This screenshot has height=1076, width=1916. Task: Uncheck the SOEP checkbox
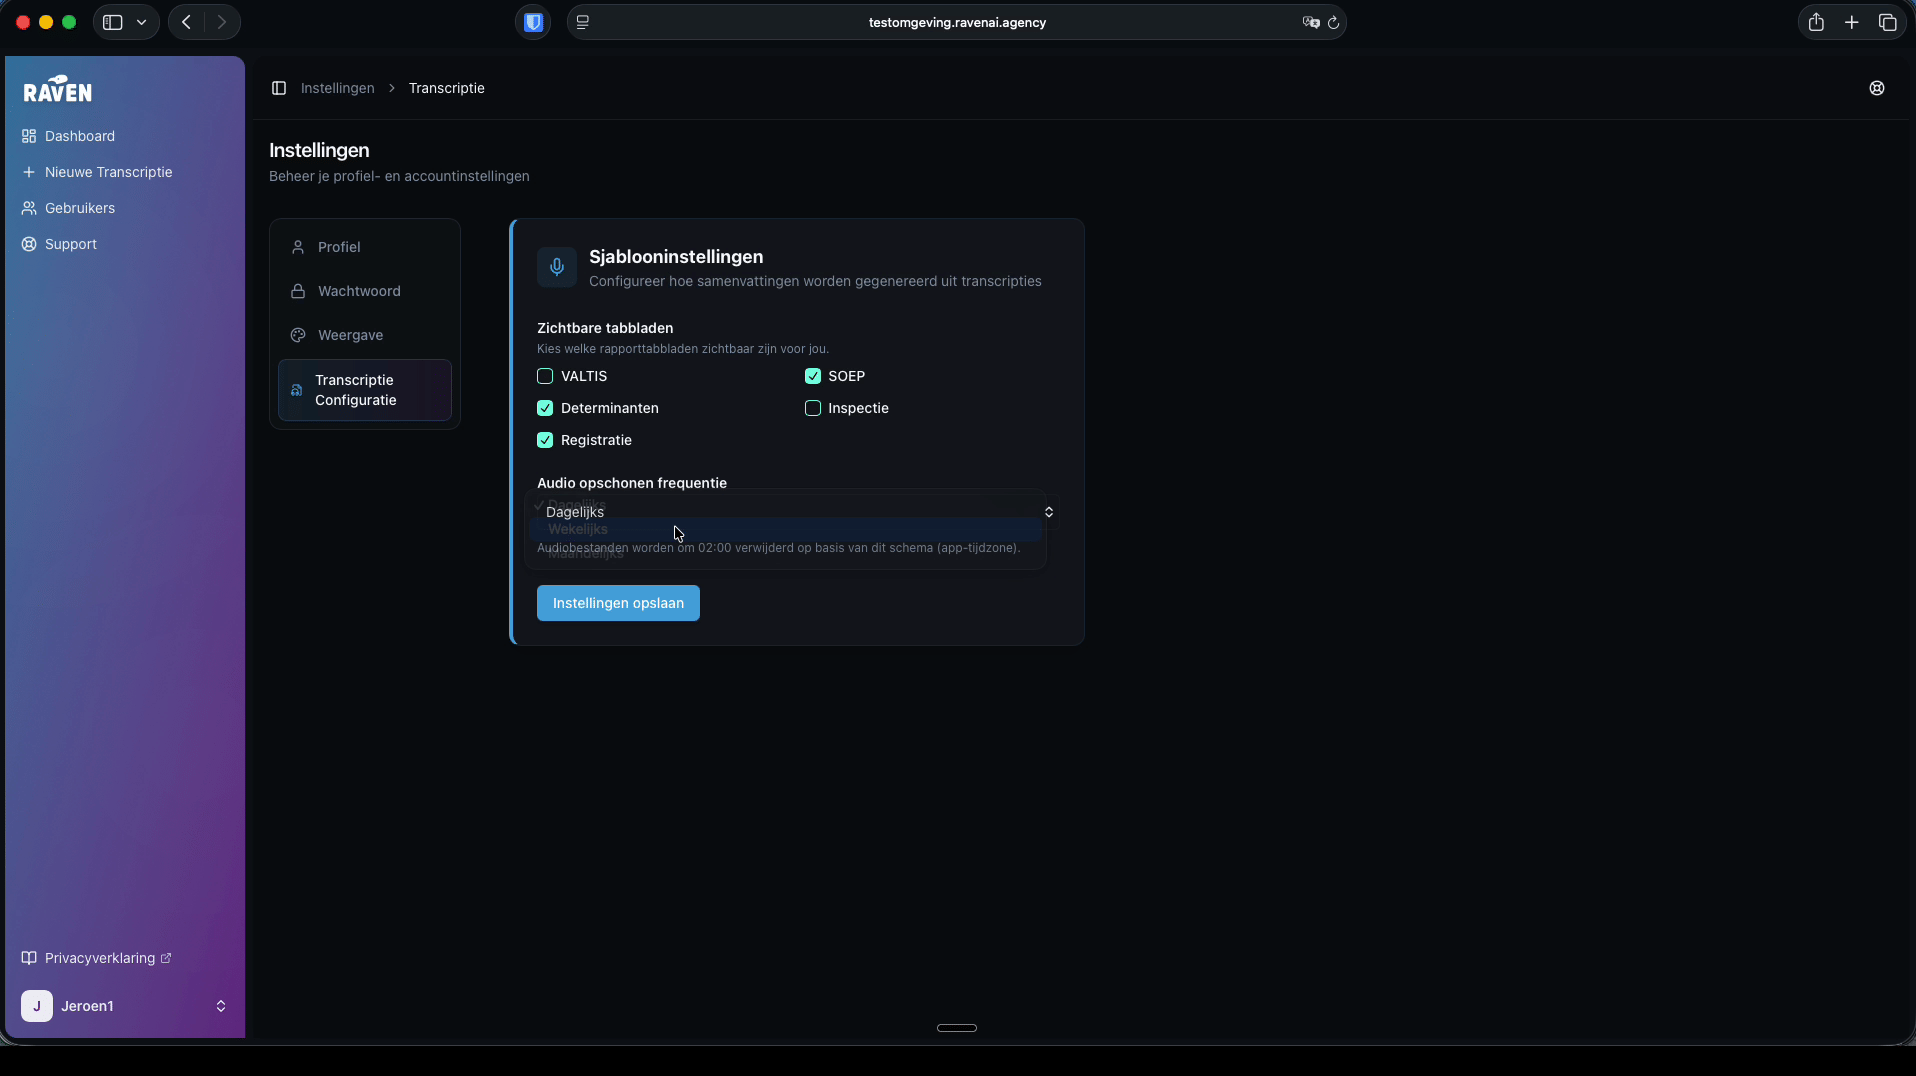[813, 376]
